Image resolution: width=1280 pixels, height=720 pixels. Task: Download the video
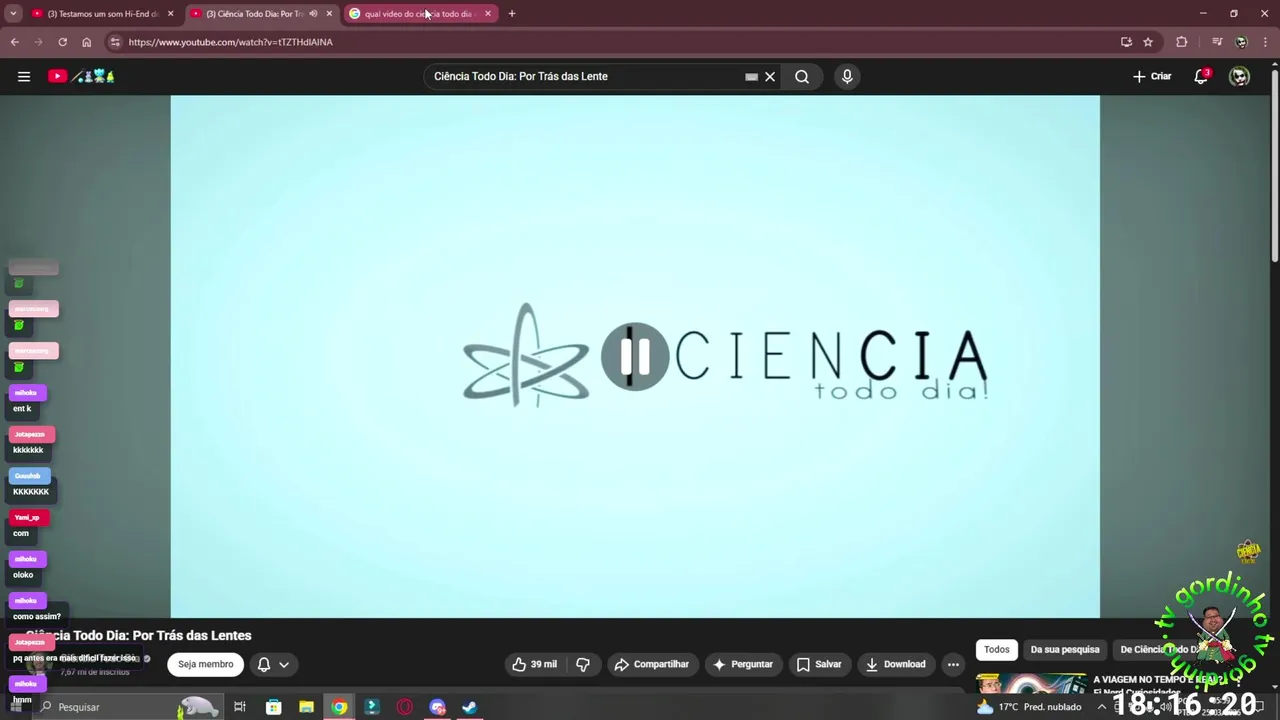(895, 664)
